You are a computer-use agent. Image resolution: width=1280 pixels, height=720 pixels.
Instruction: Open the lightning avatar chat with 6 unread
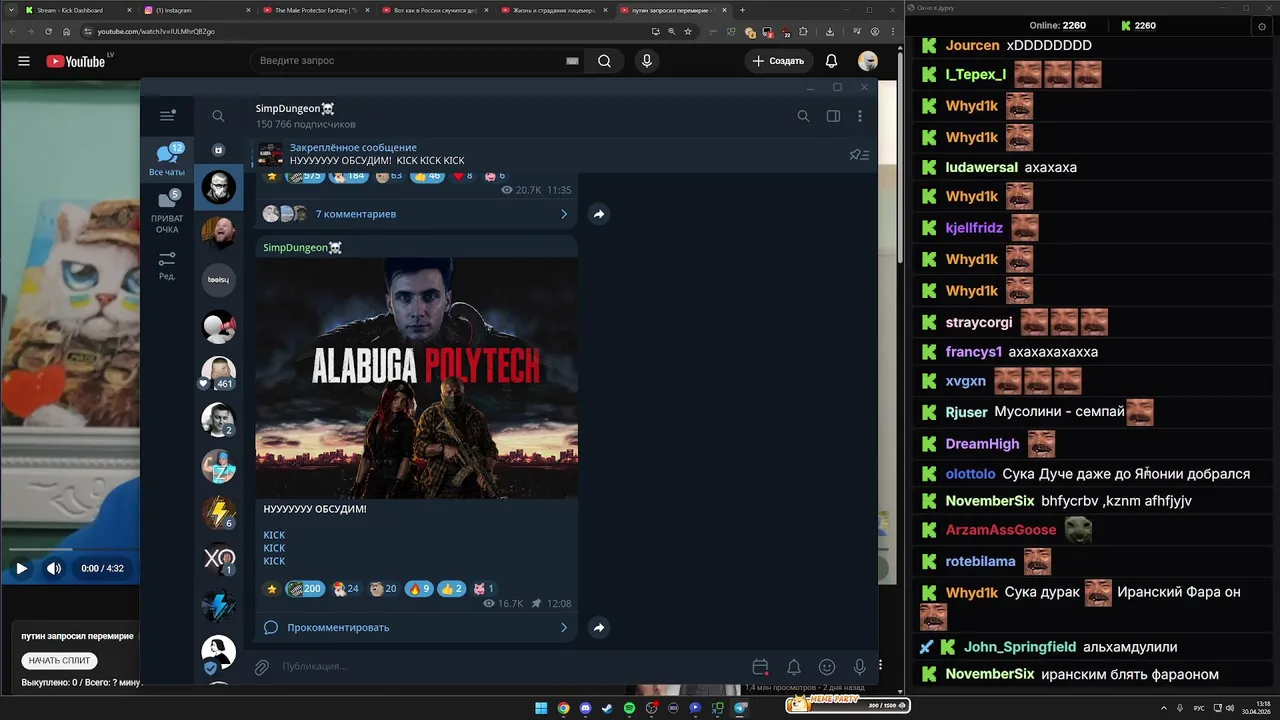[218, 512]
